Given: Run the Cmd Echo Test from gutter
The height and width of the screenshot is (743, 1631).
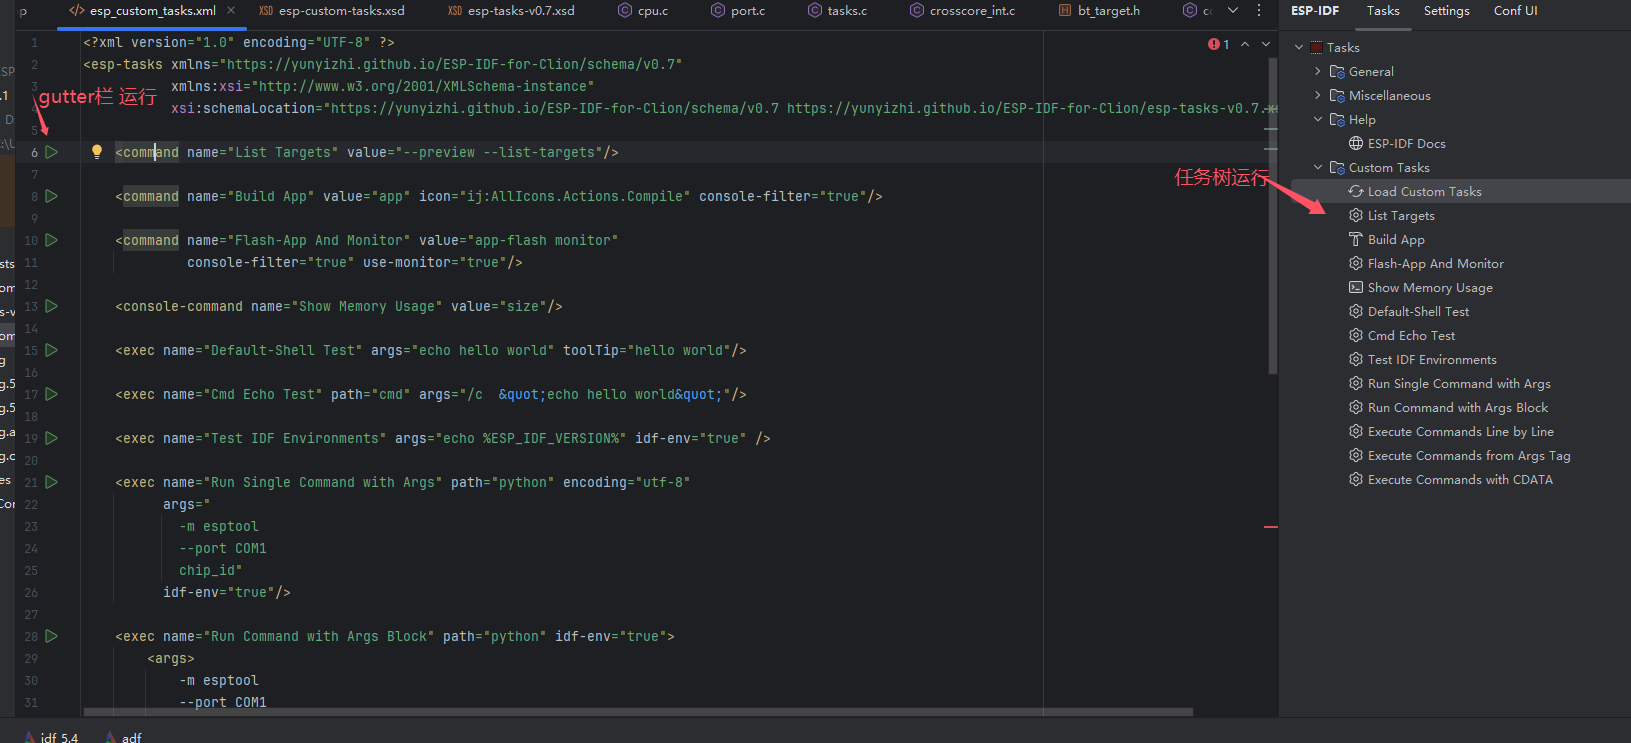Looking at the screenshot, I should pyautogui.click(x=52, y=394).
